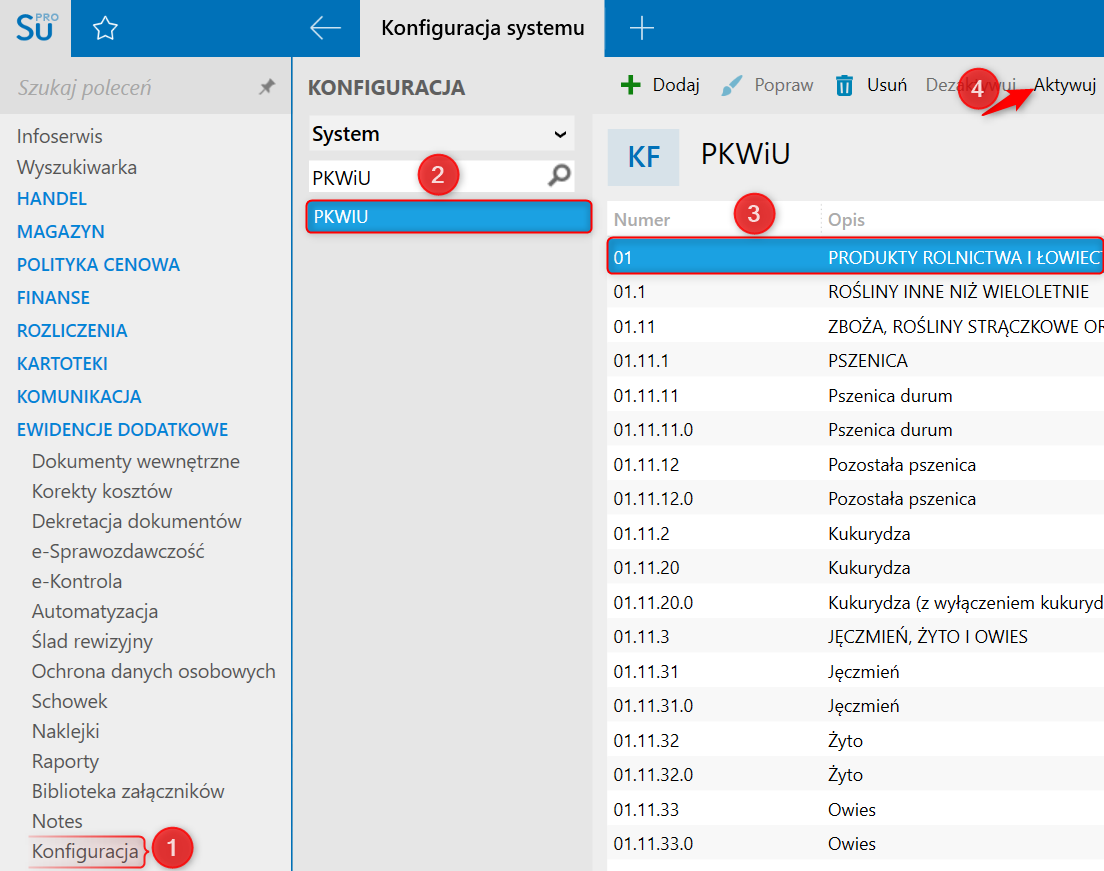This screenshot has width=1104, height=871.
Task: Open e-Sprawozdawczość
Action: 118,551
